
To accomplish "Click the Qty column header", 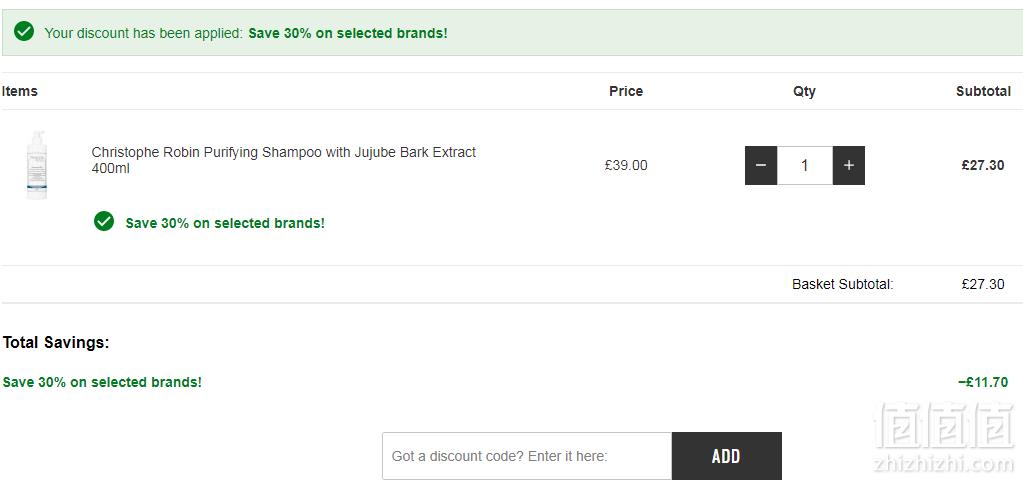I will (804, 91).
